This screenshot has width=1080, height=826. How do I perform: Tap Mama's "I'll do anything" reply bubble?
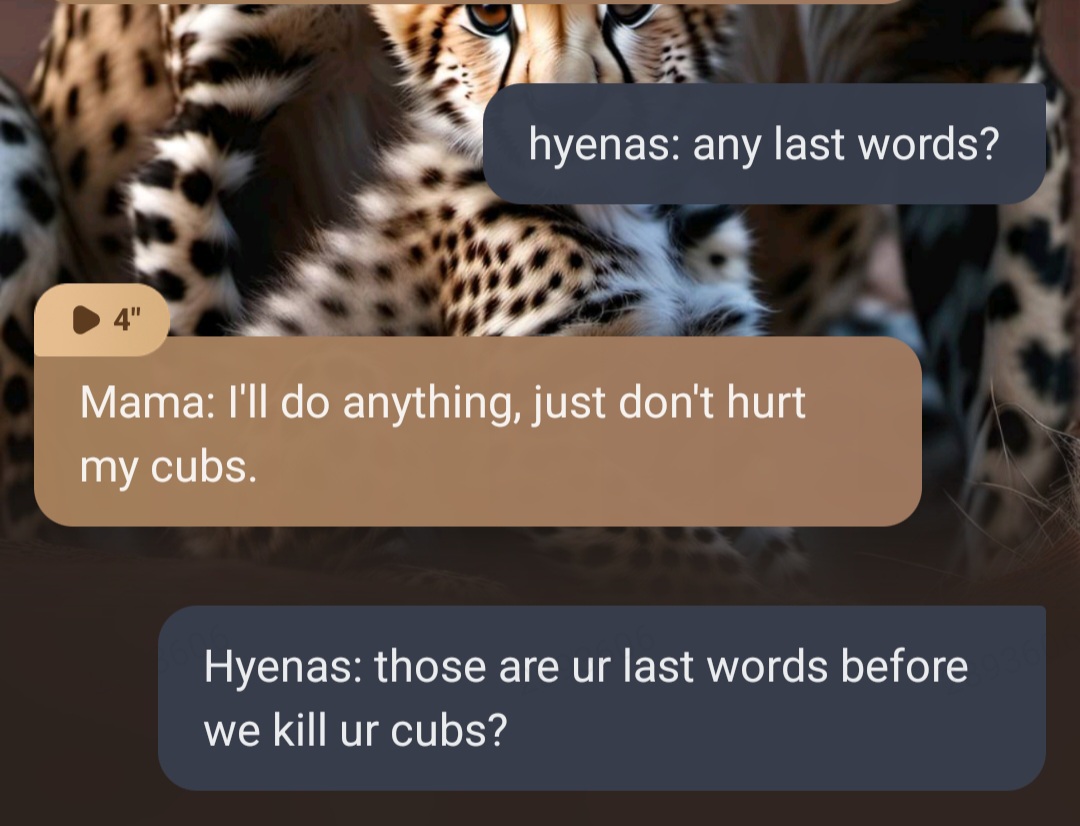click(x=477, y=432)
